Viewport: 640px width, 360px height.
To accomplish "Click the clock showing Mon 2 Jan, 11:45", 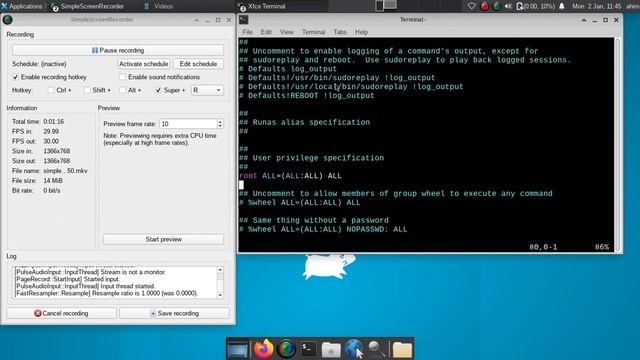I will pyautogui.click(x=596, y=6).
